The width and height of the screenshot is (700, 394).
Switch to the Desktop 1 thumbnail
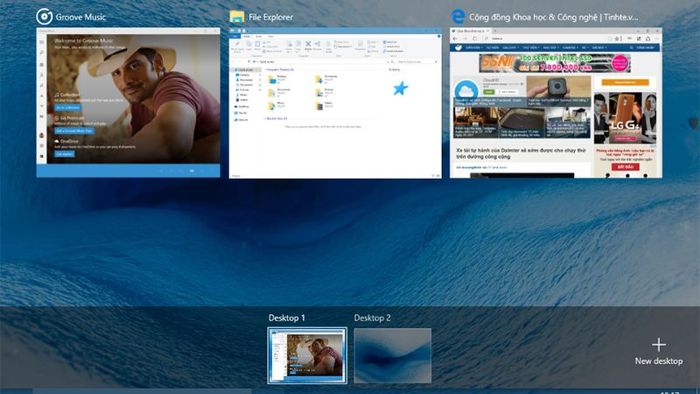pos(307,356)
